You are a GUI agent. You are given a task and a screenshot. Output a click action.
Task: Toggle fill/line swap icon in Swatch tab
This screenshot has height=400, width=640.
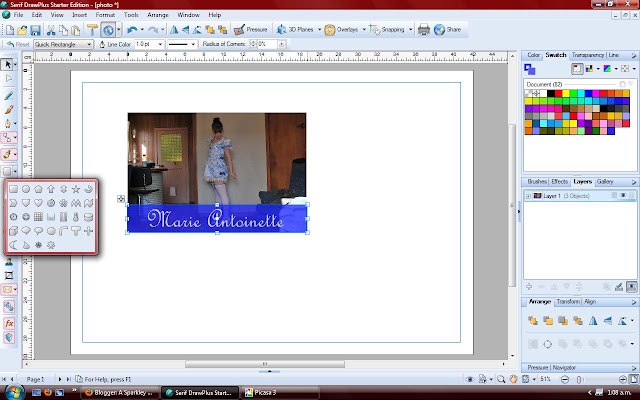(529, 69)
